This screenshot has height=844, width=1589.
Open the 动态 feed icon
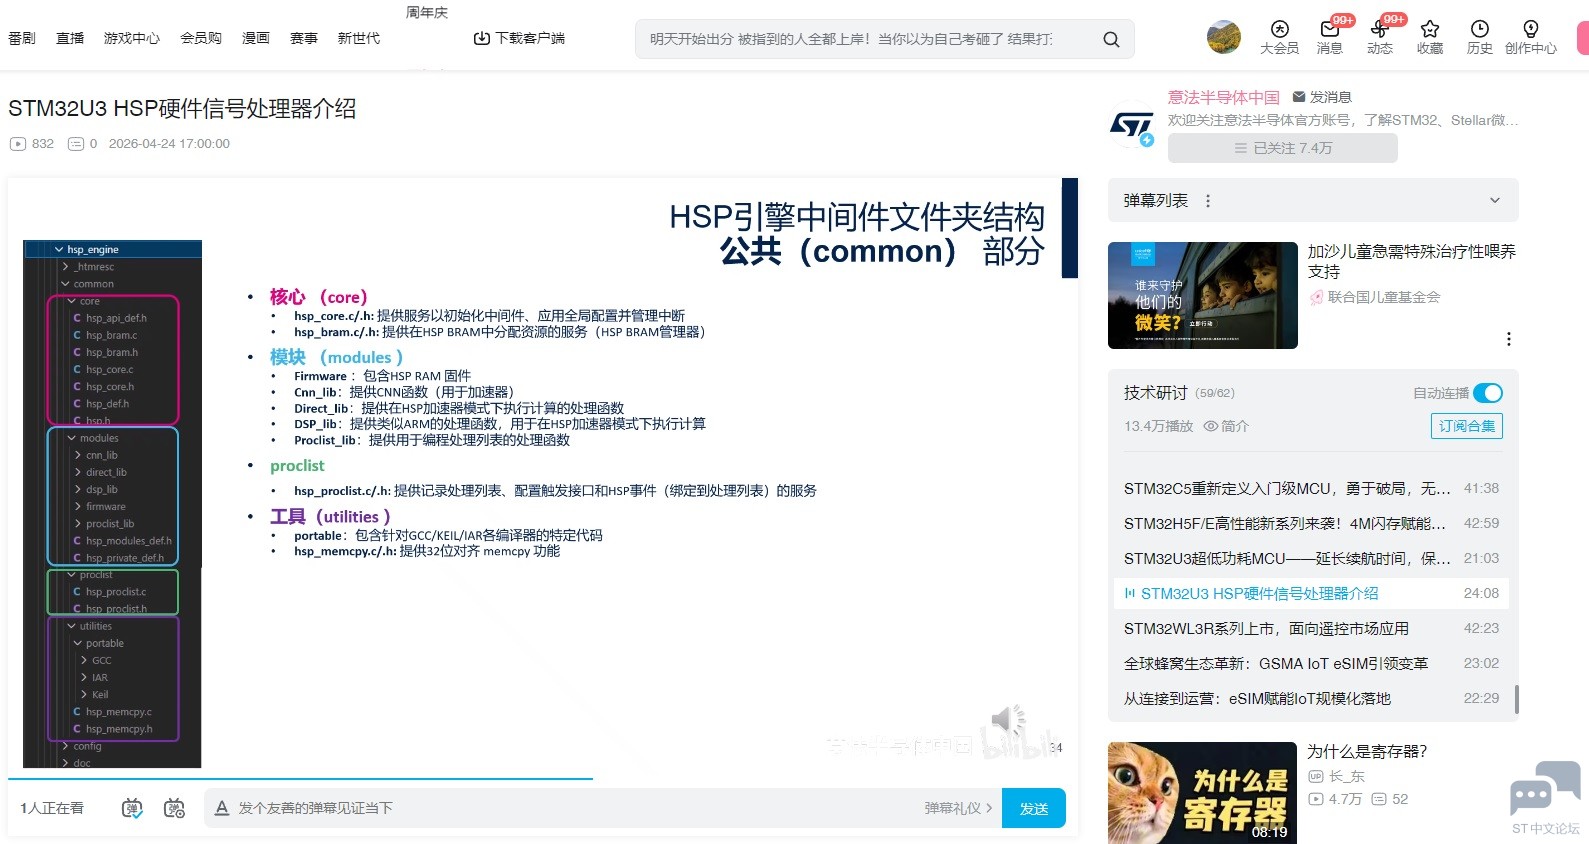[x=1380, y=29]
